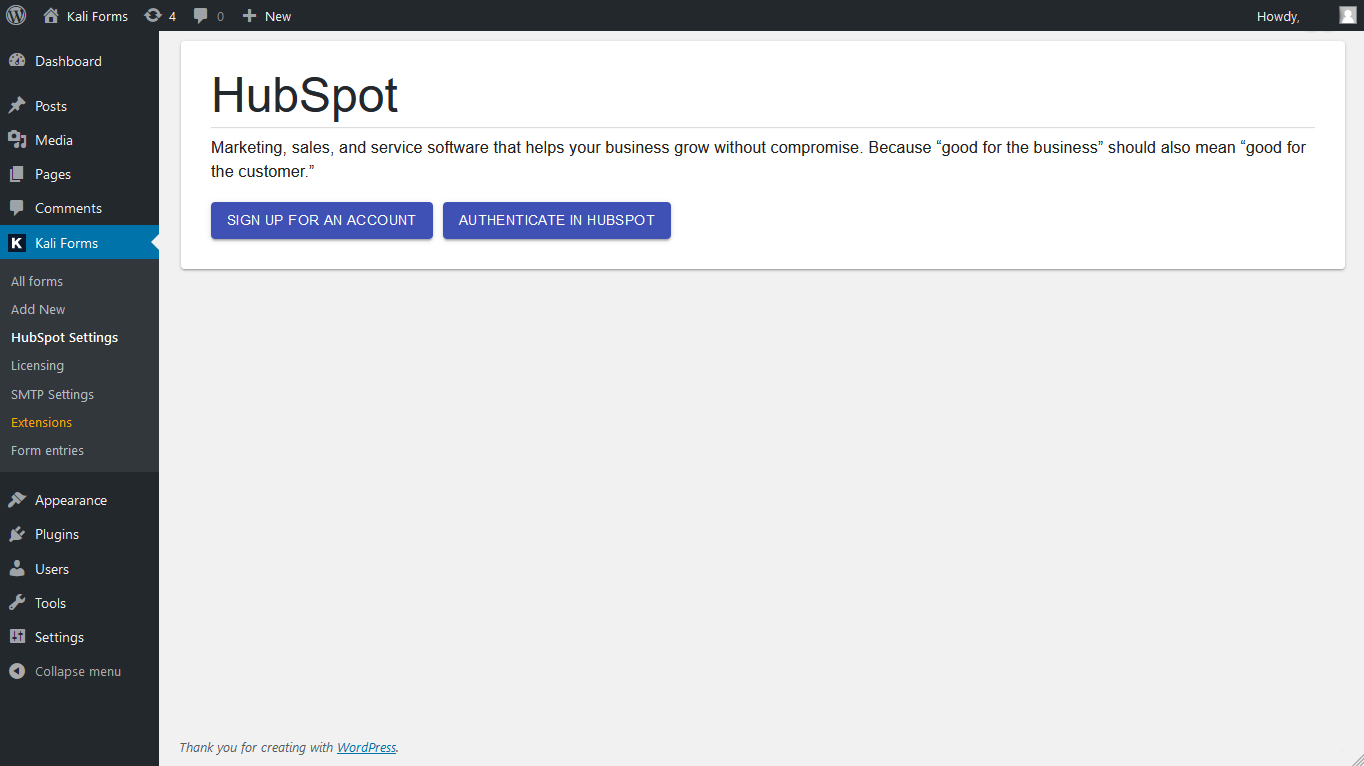Click the Appearance paintbrush icon
Viewport: 1364px width, 766px height.
point(17,500)
